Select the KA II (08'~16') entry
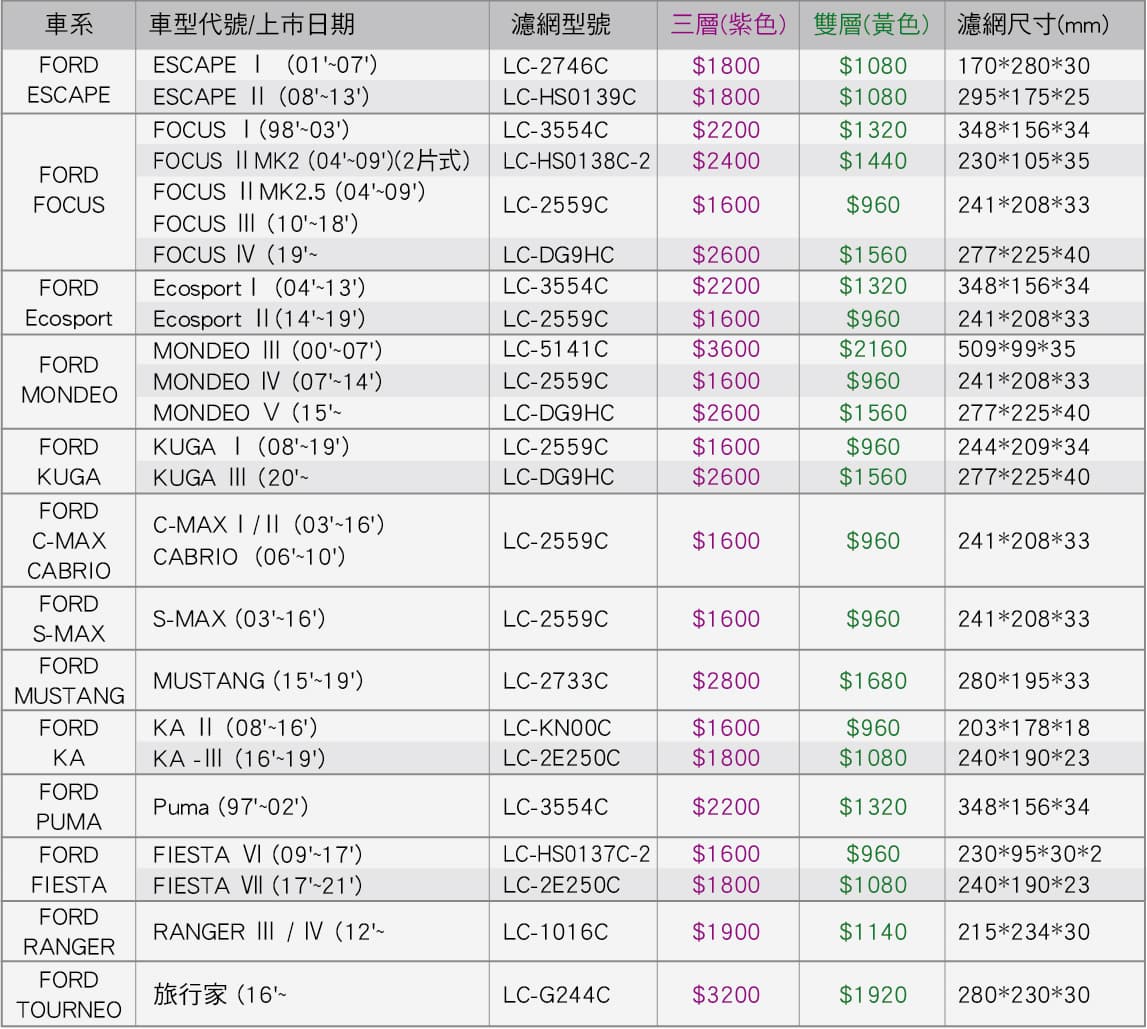The height and width of the screenshot is (1029, 1147). coord(235,728)
